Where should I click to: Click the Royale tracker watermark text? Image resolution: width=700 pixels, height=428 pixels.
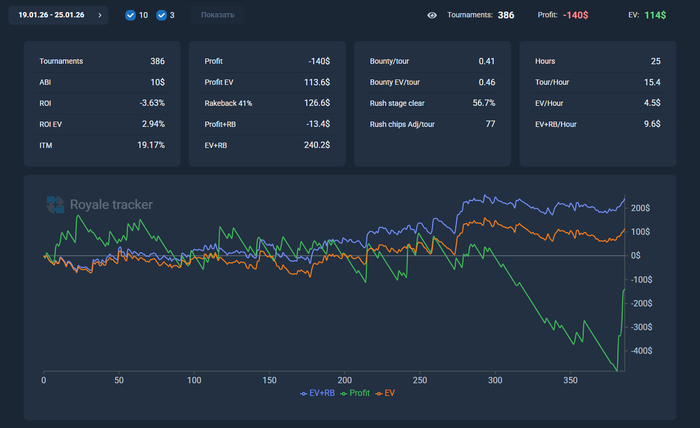point(111,205)
